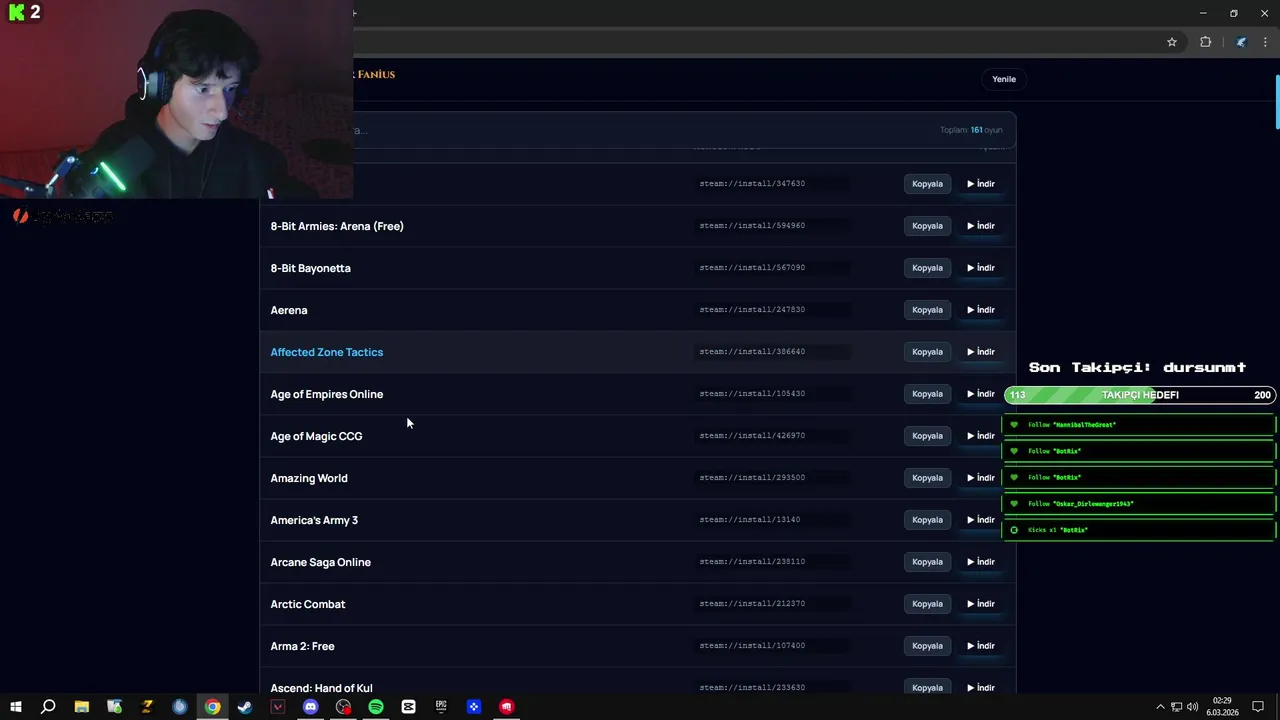Open the volume control in system tray
The height and width of the screenshot is (720, 1280).
click(1192, 707)
